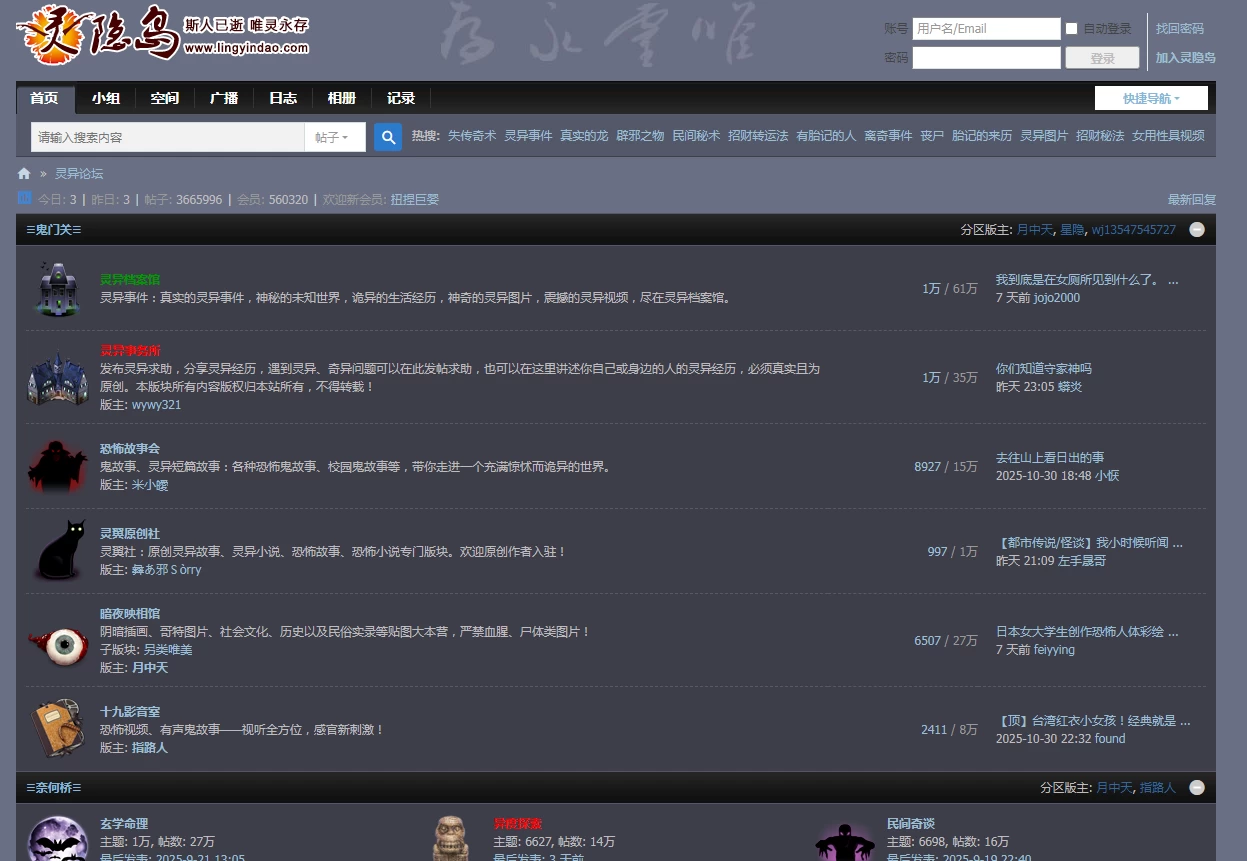Click the 恐怖故事会 red shadow figure icon
Image resolution: width=1247 pixels, height=861 pixels.
pyautogui.click(x=58, y=466)
